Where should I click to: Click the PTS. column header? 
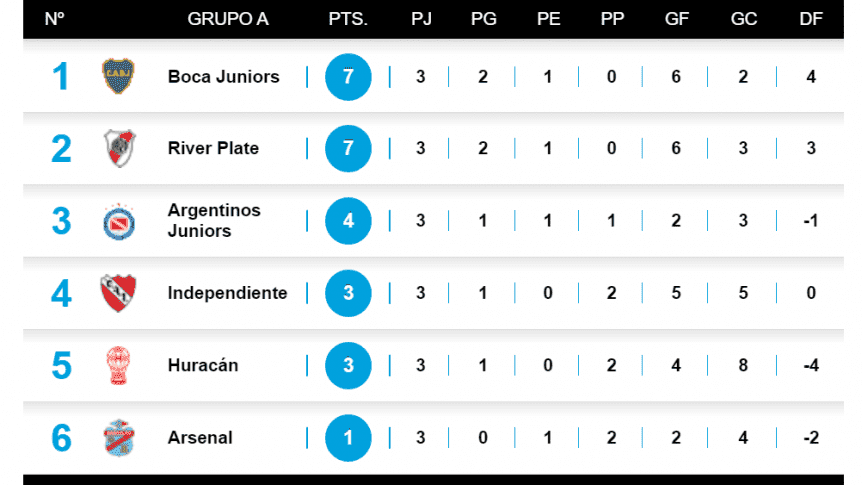348,19
